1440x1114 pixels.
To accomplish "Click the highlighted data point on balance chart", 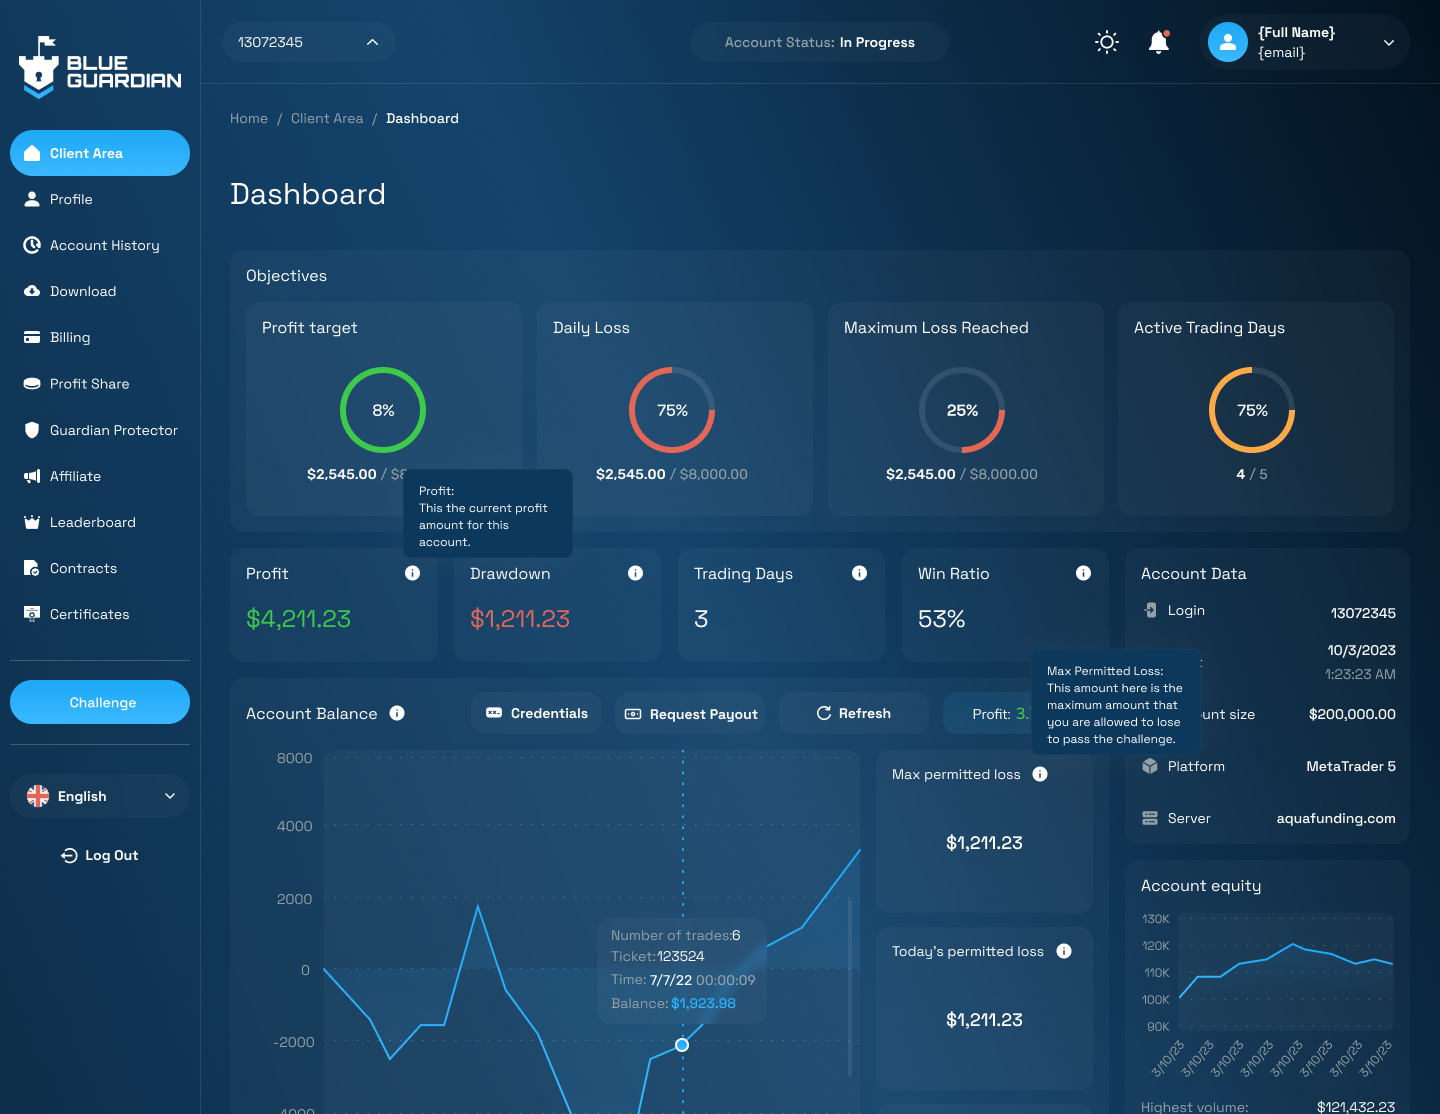I will [682, 1045].
